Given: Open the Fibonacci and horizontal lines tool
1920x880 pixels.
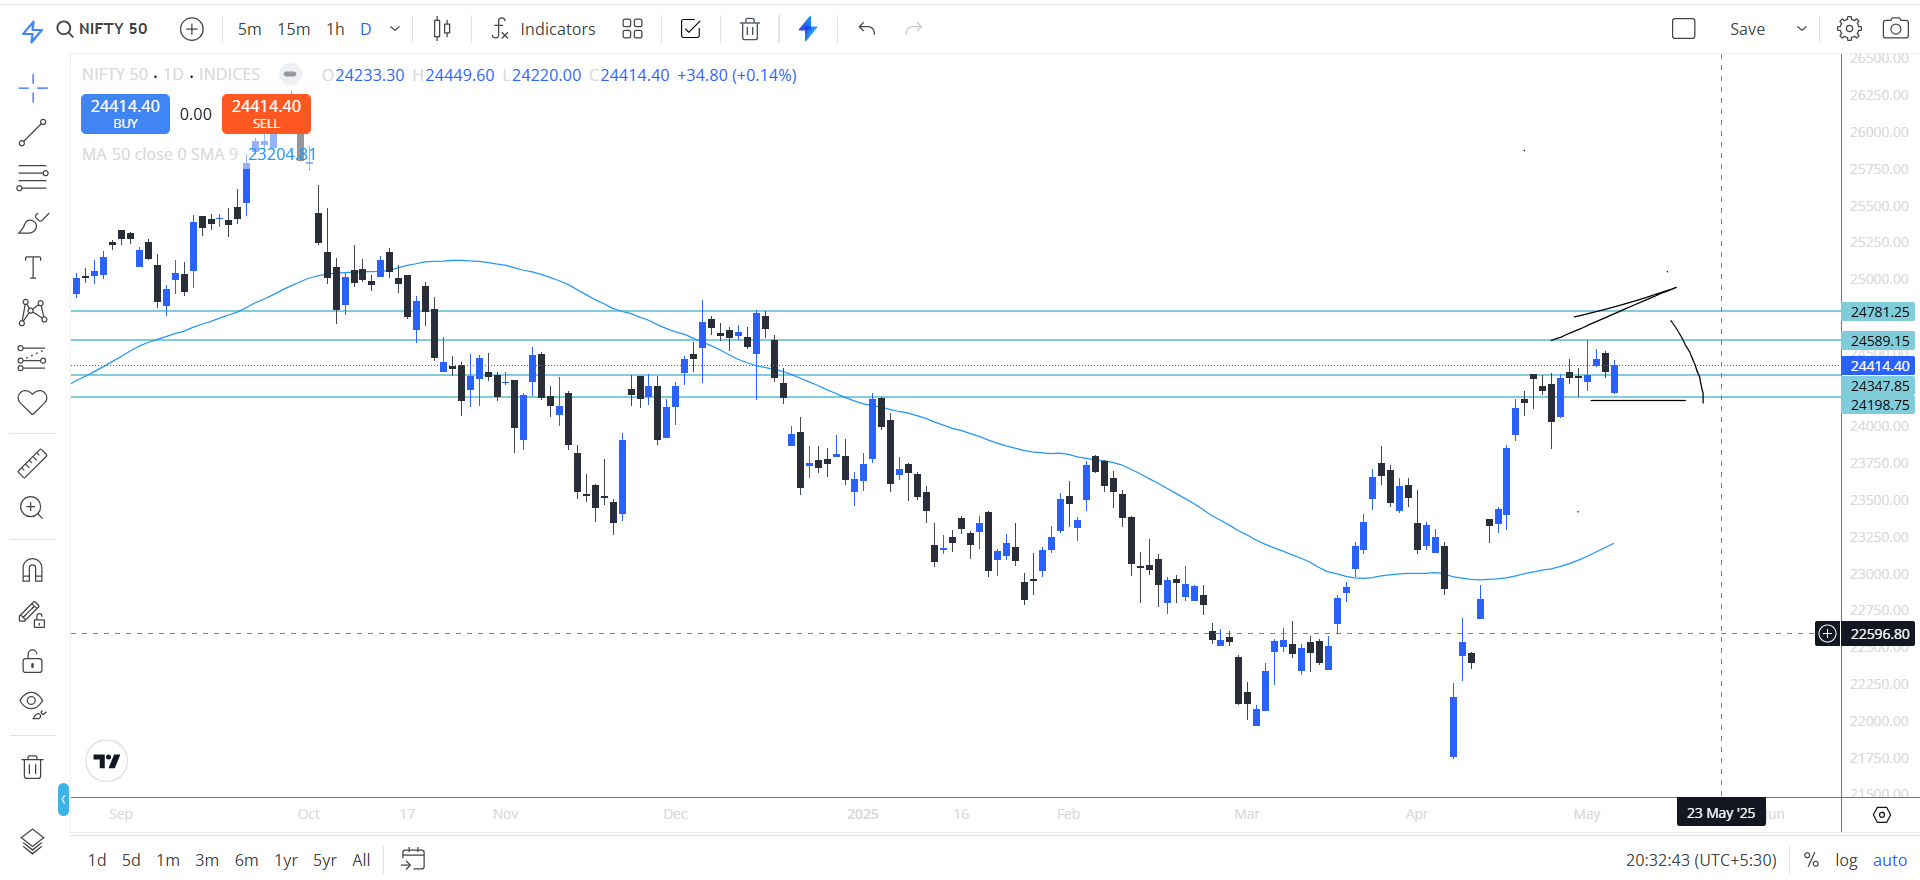Looking at the screenshot, I should coord(33,178).
